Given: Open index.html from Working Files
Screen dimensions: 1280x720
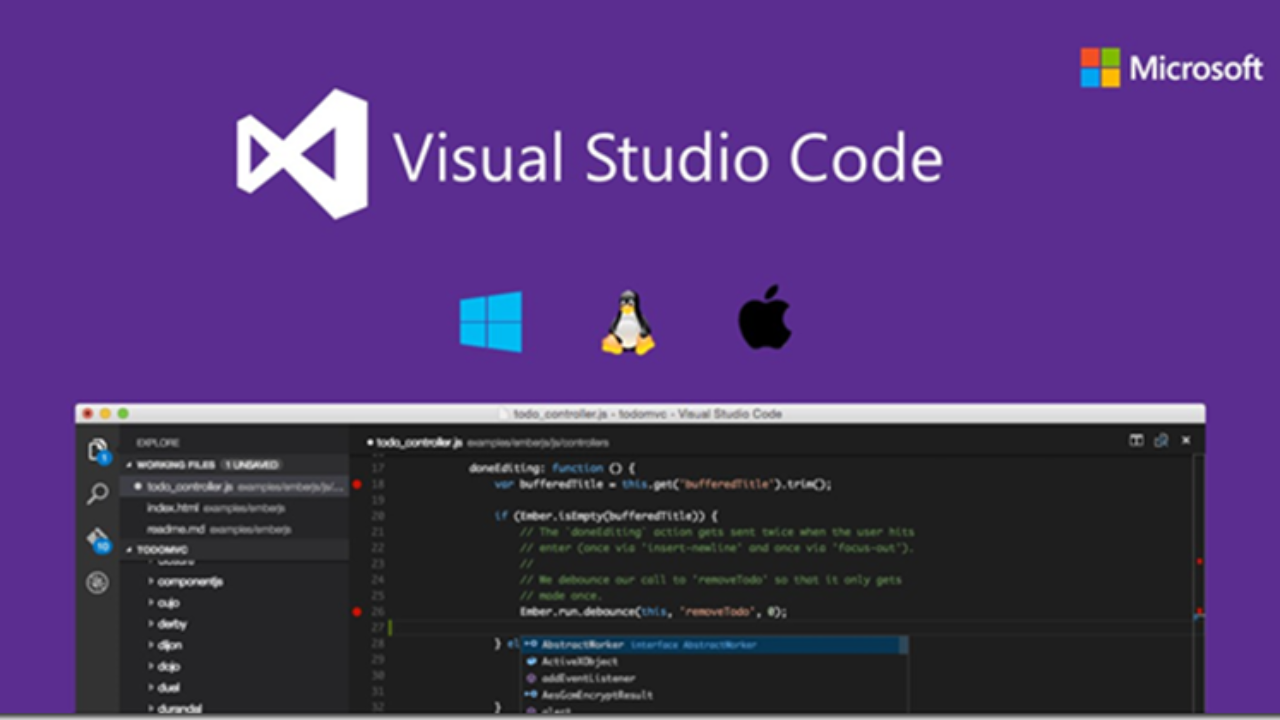Looking at the screenshot, I should [235, 508].
